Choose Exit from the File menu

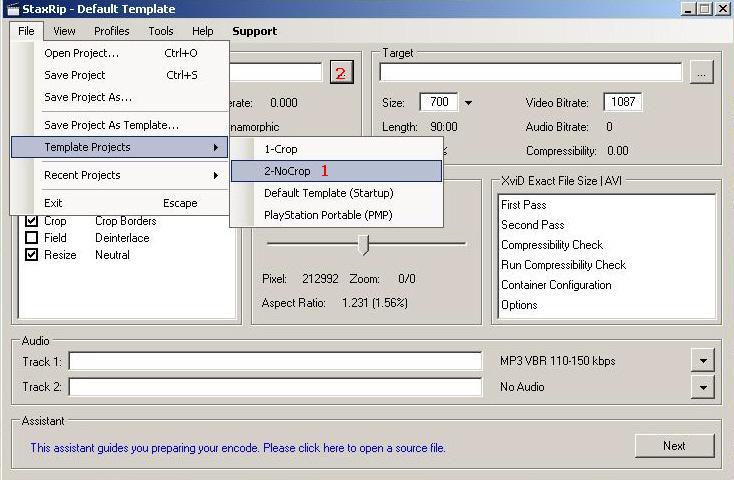[x=120, y=203]
